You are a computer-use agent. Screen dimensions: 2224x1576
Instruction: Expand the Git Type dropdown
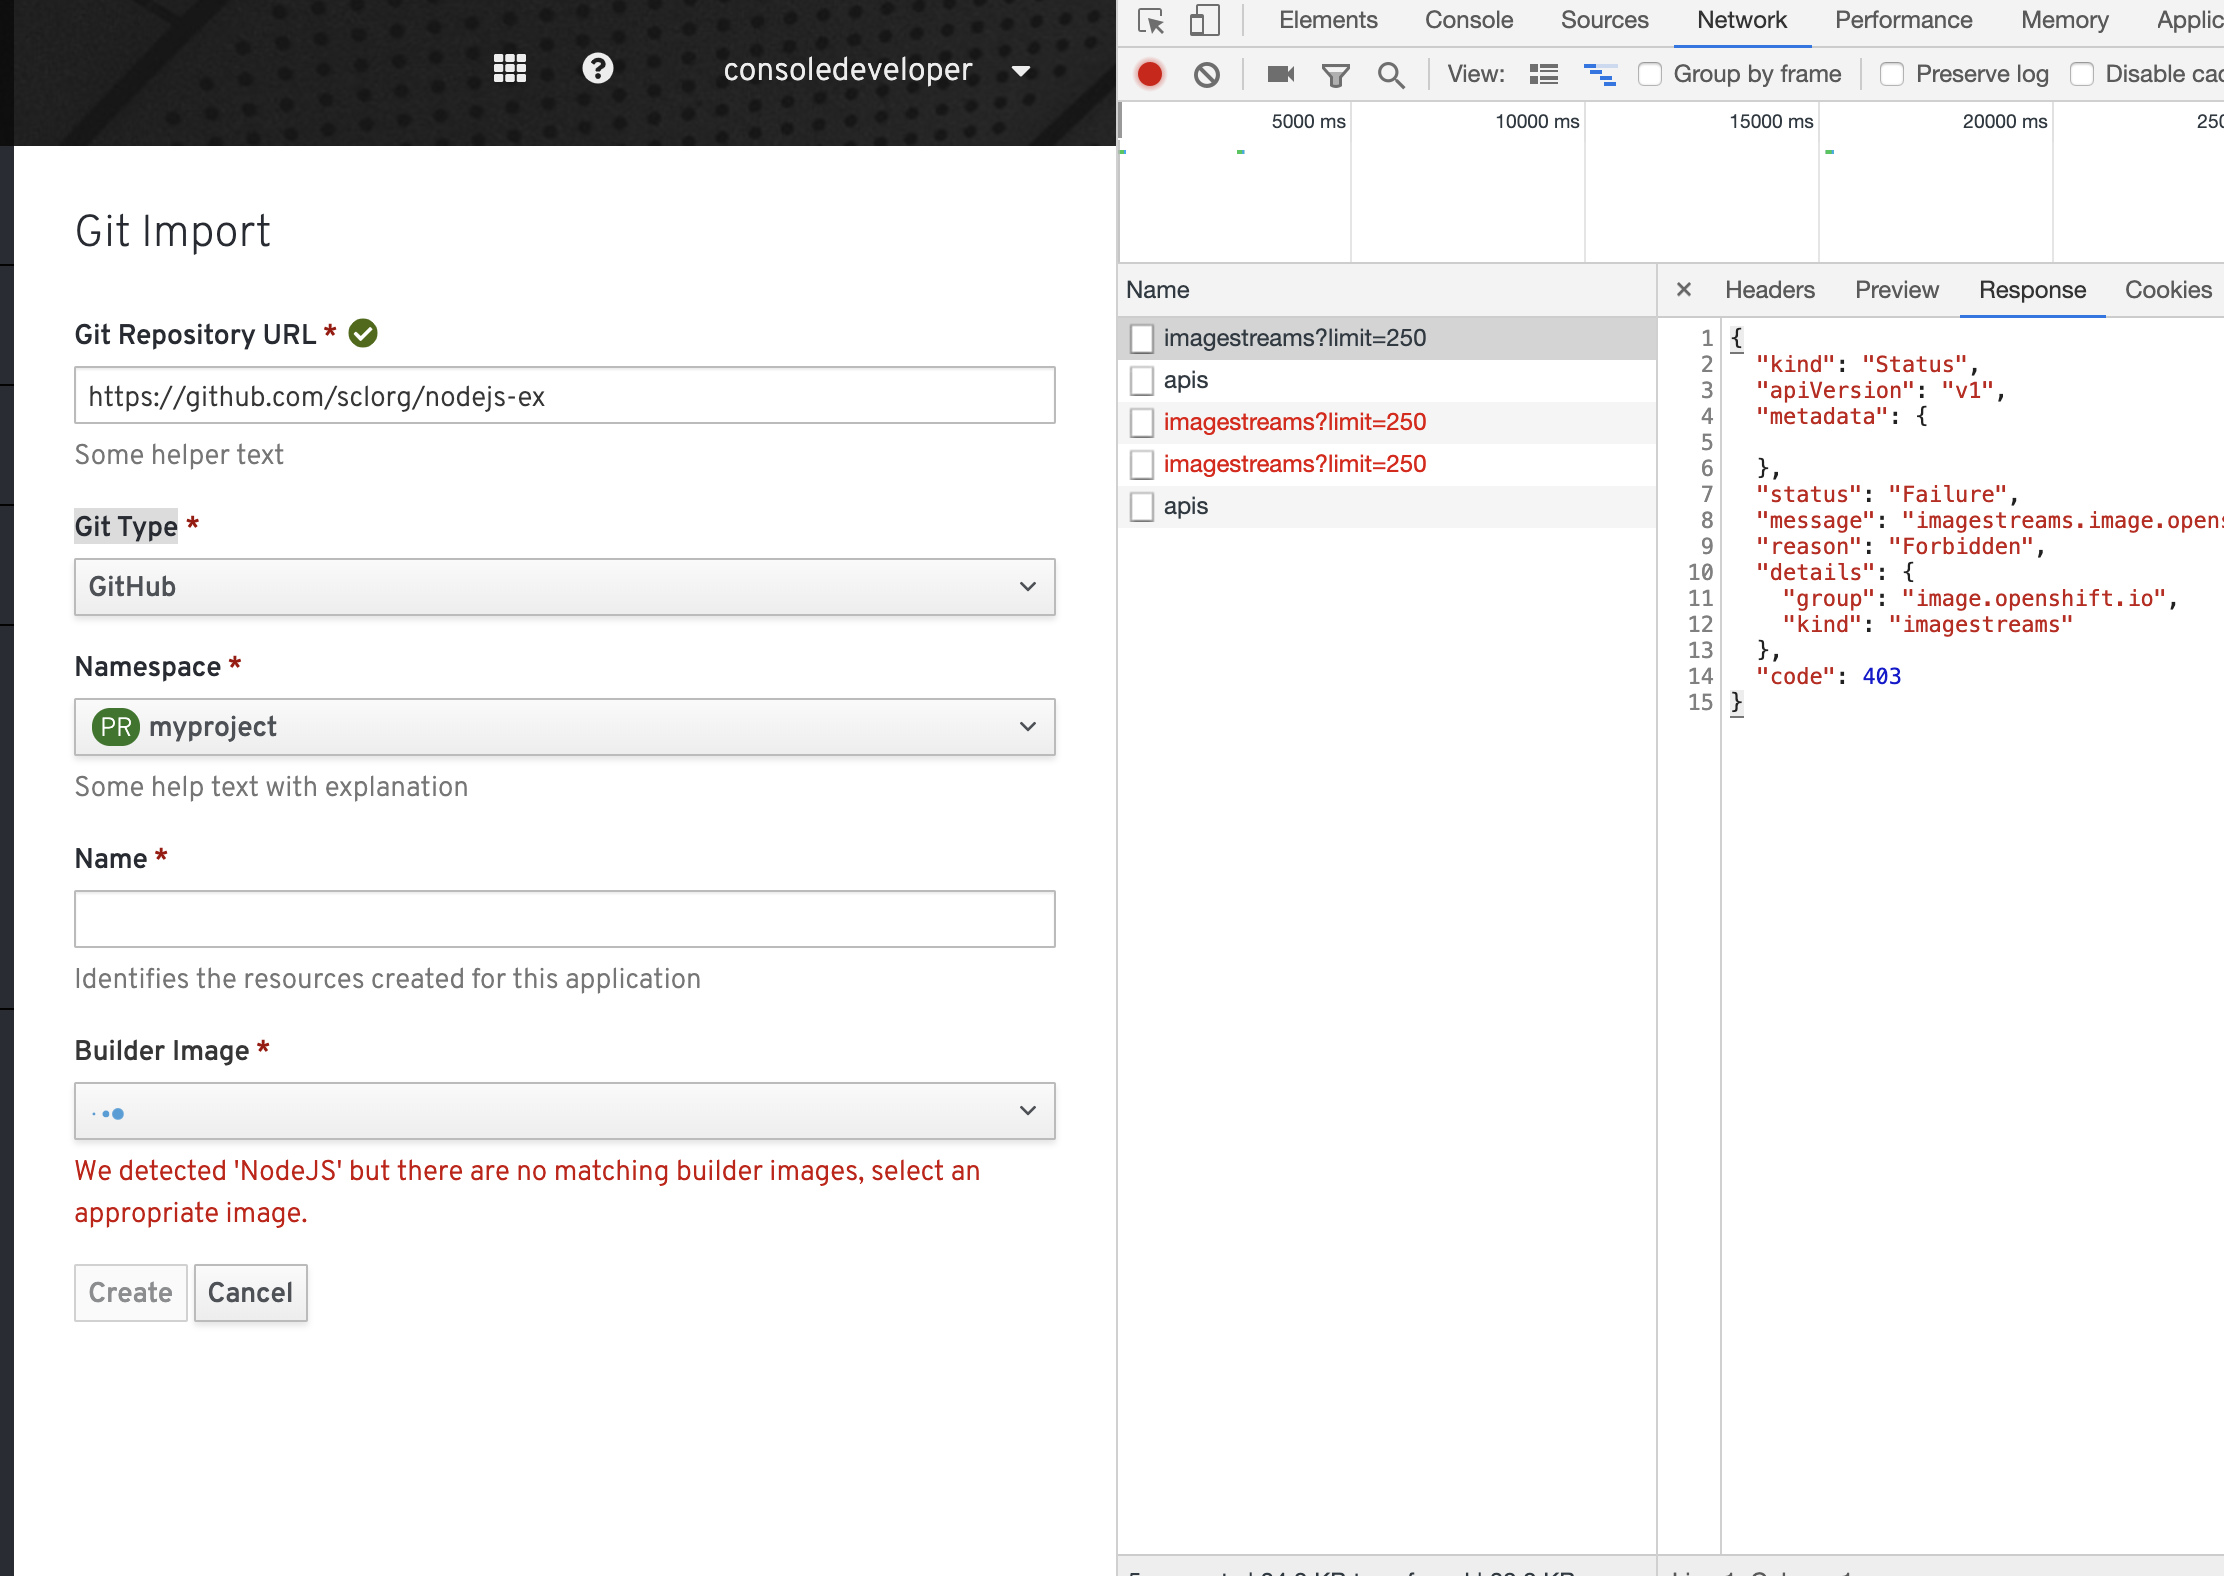coord(564,587)
